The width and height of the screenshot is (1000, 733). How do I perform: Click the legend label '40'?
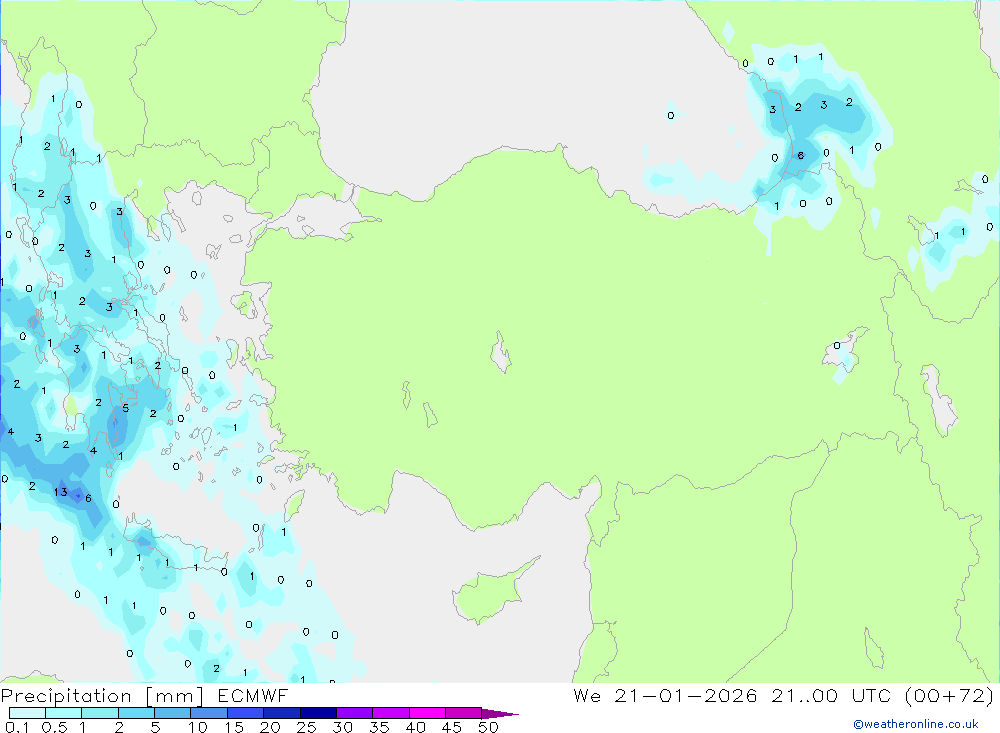point(415,727)
